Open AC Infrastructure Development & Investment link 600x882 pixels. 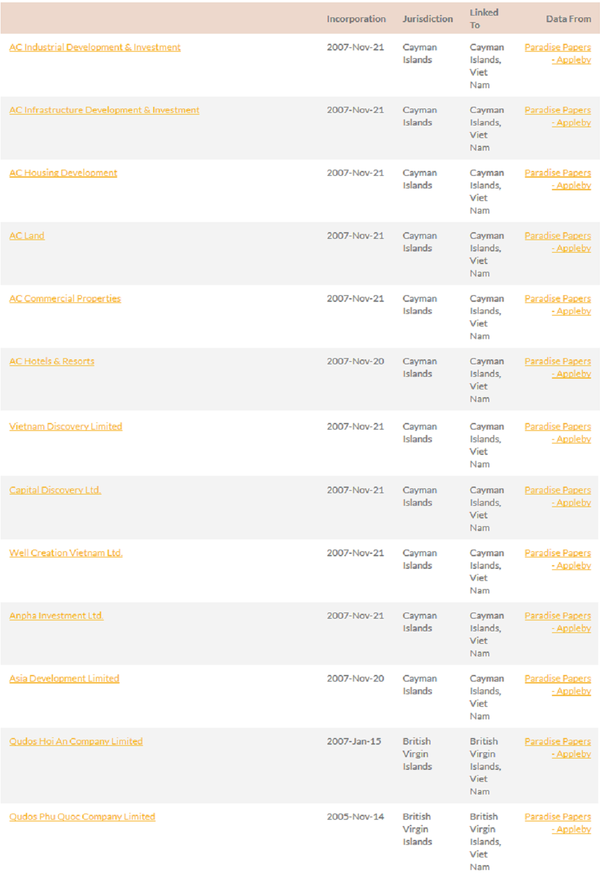(104, 110)
